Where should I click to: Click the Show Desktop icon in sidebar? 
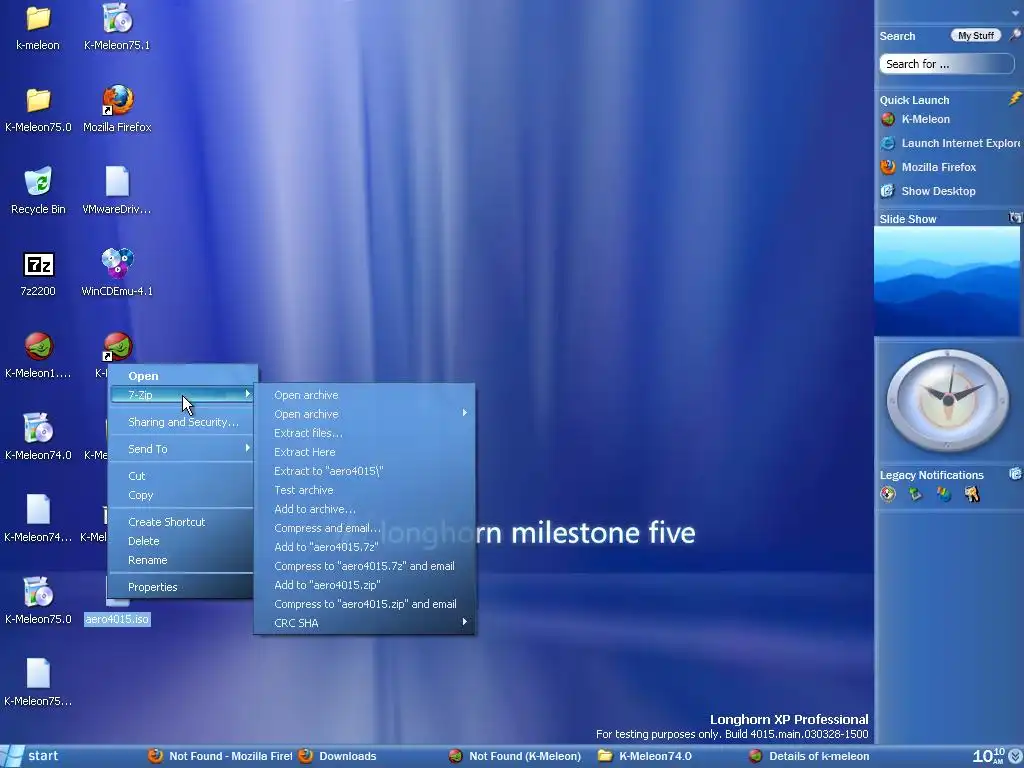pos(888,191)
